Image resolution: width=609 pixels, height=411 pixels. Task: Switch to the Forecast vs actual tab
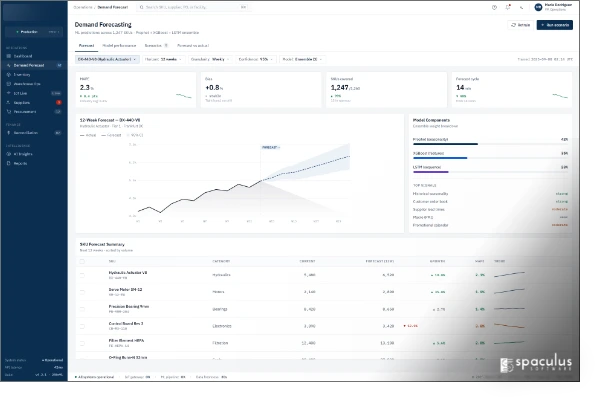(x=193, y=45)
